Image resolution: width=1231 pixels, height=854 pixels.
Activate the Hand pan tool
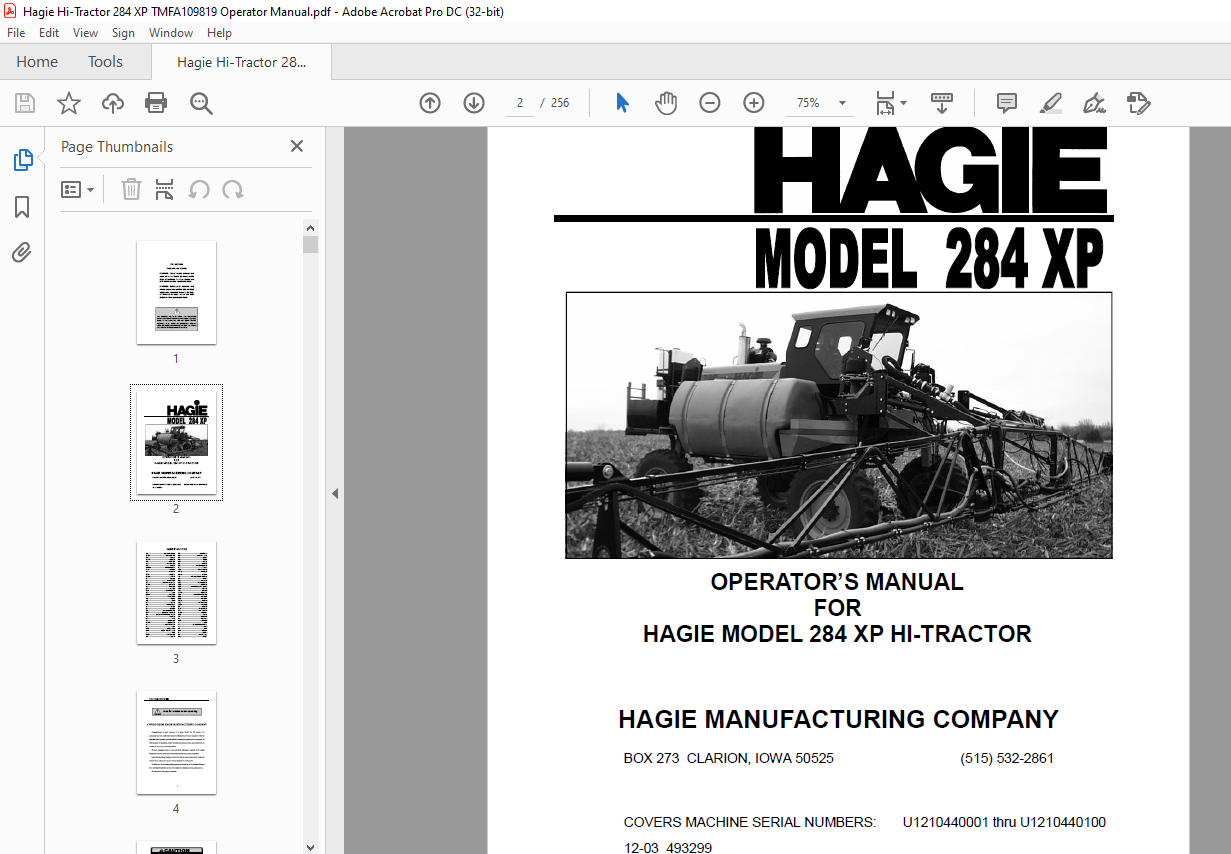point(666,103)
